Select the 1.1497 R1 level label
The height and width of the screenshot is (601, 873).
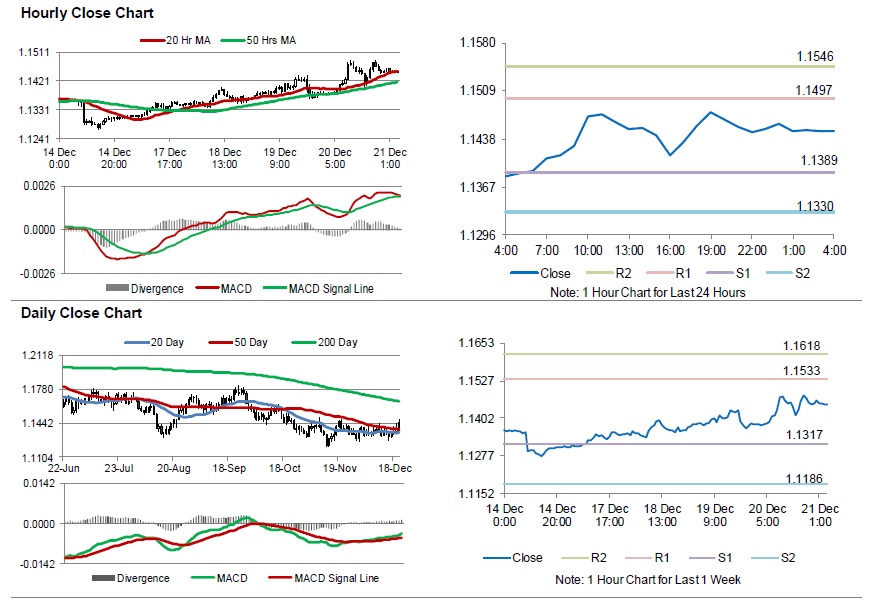click(815, 89)
